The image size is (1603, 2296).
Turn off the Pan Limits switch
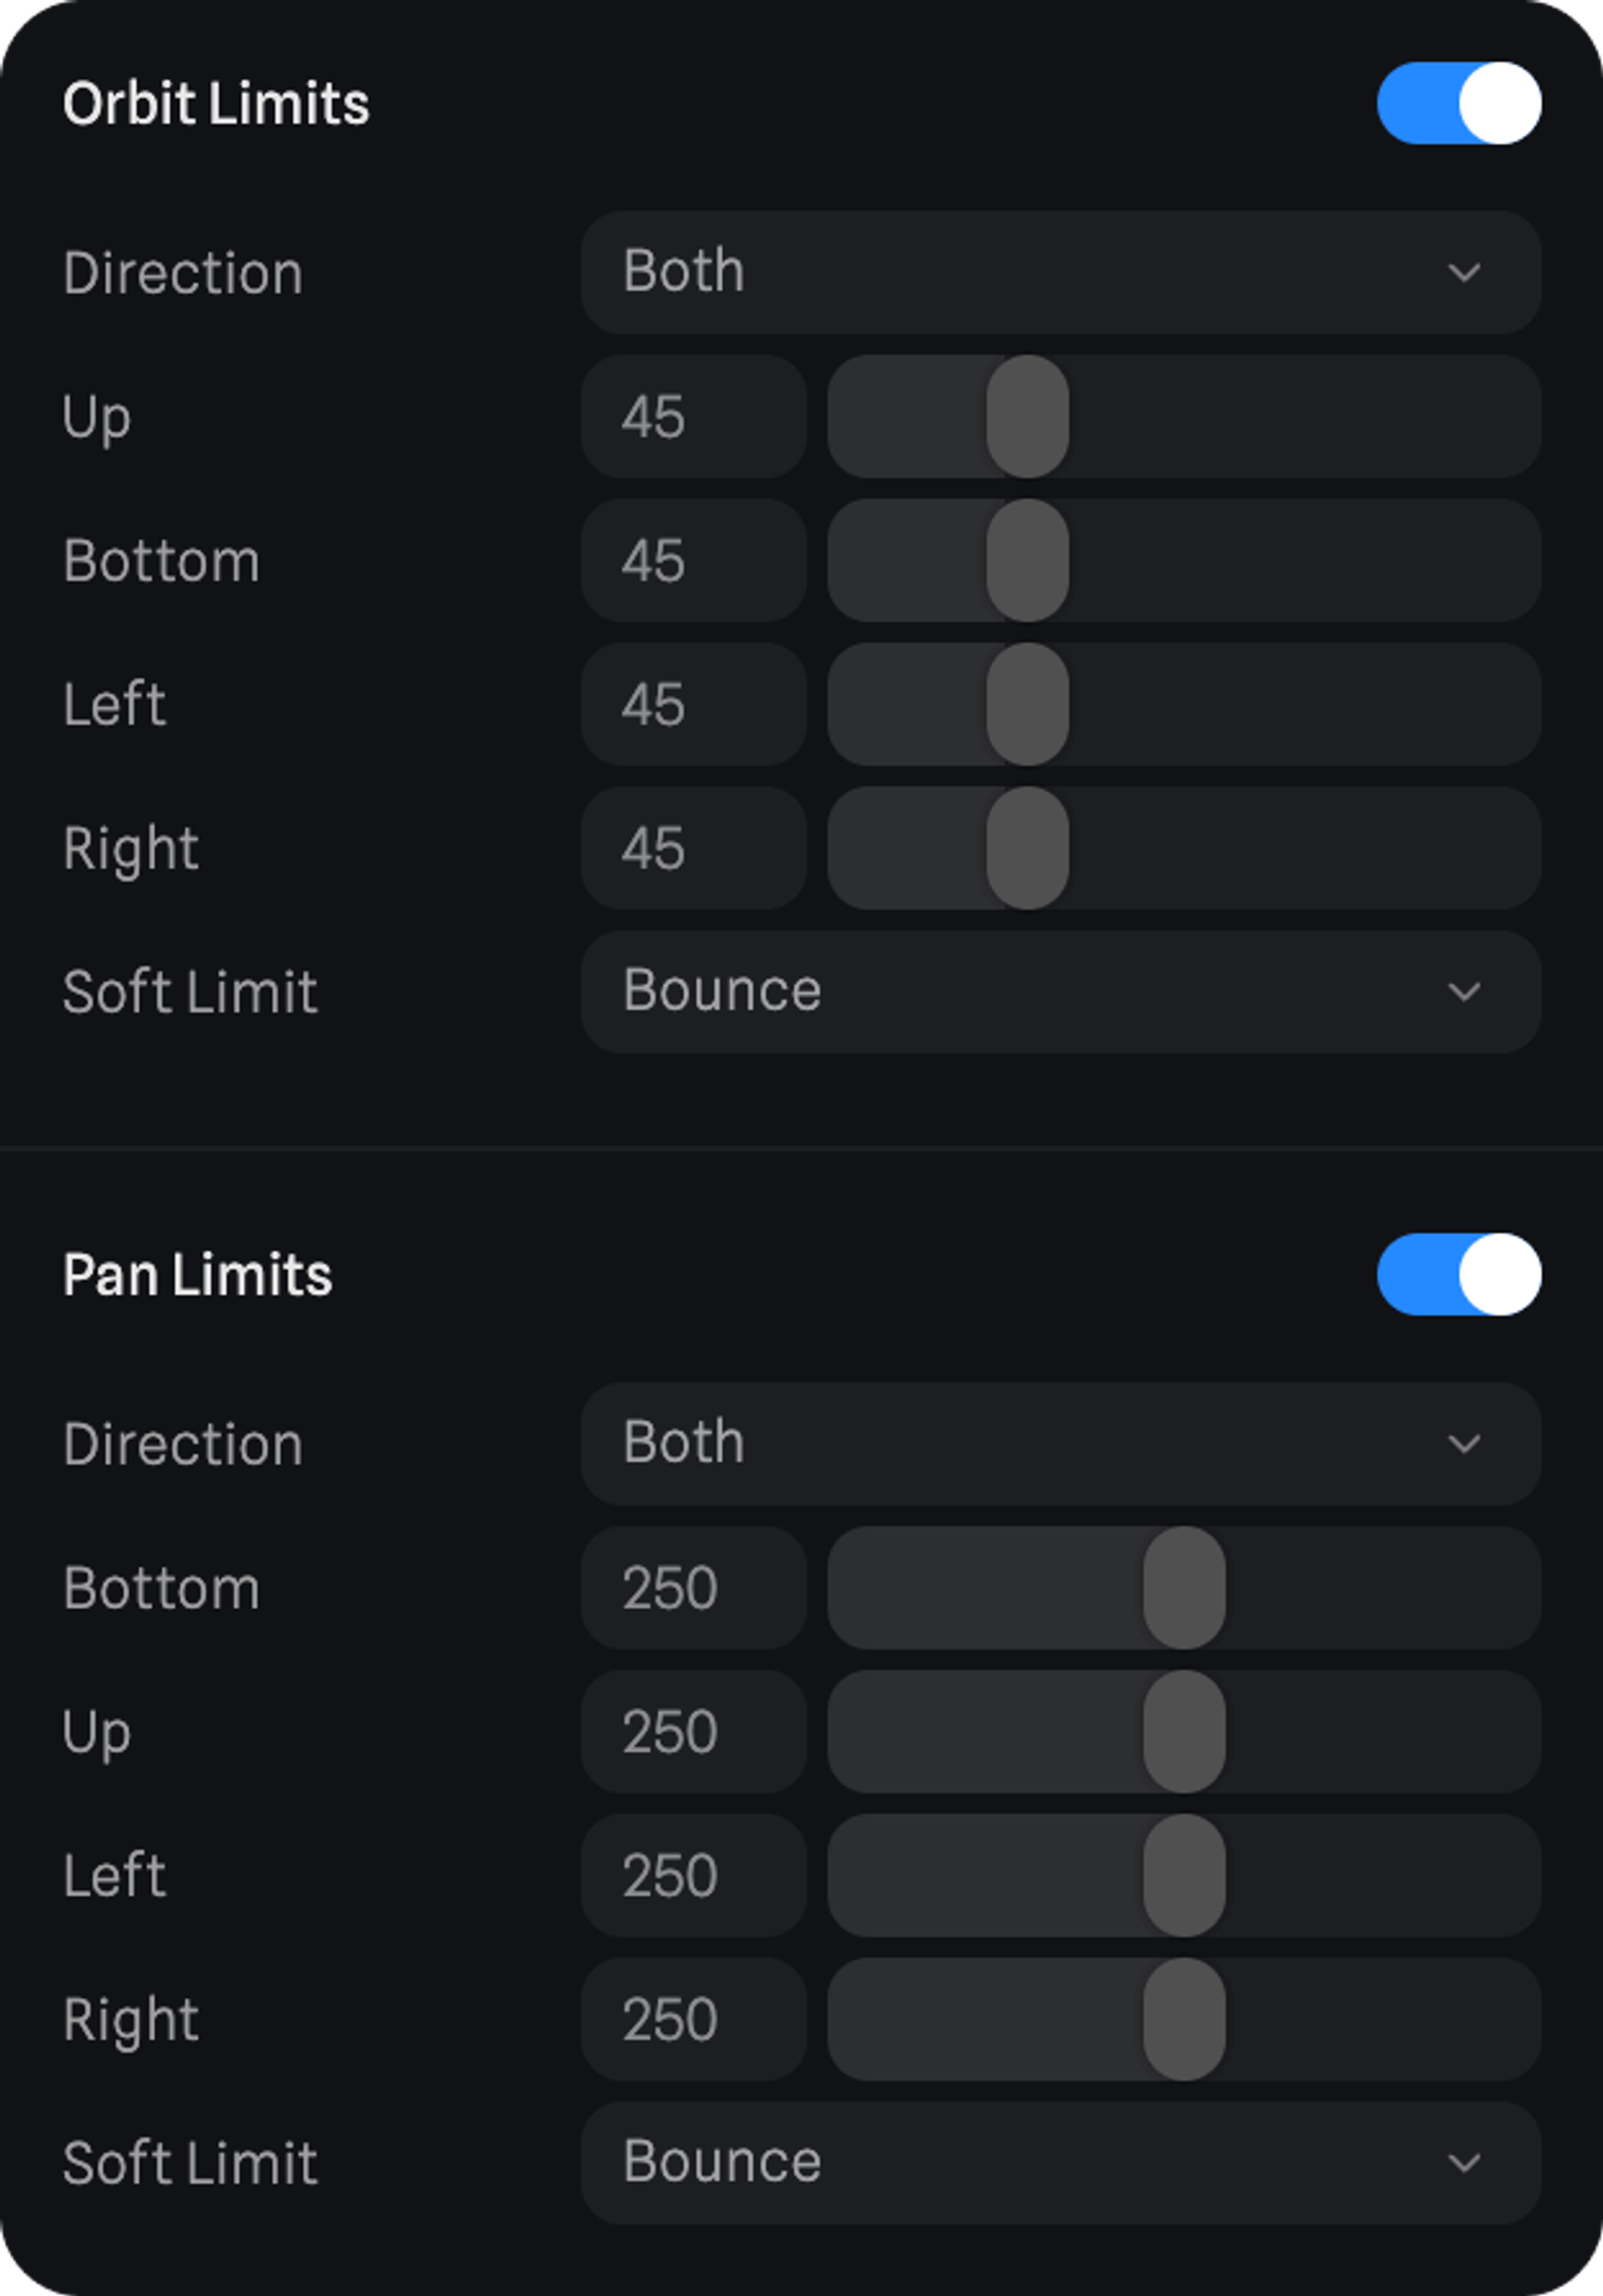pyautogui.click(x=1458, y=1274)
